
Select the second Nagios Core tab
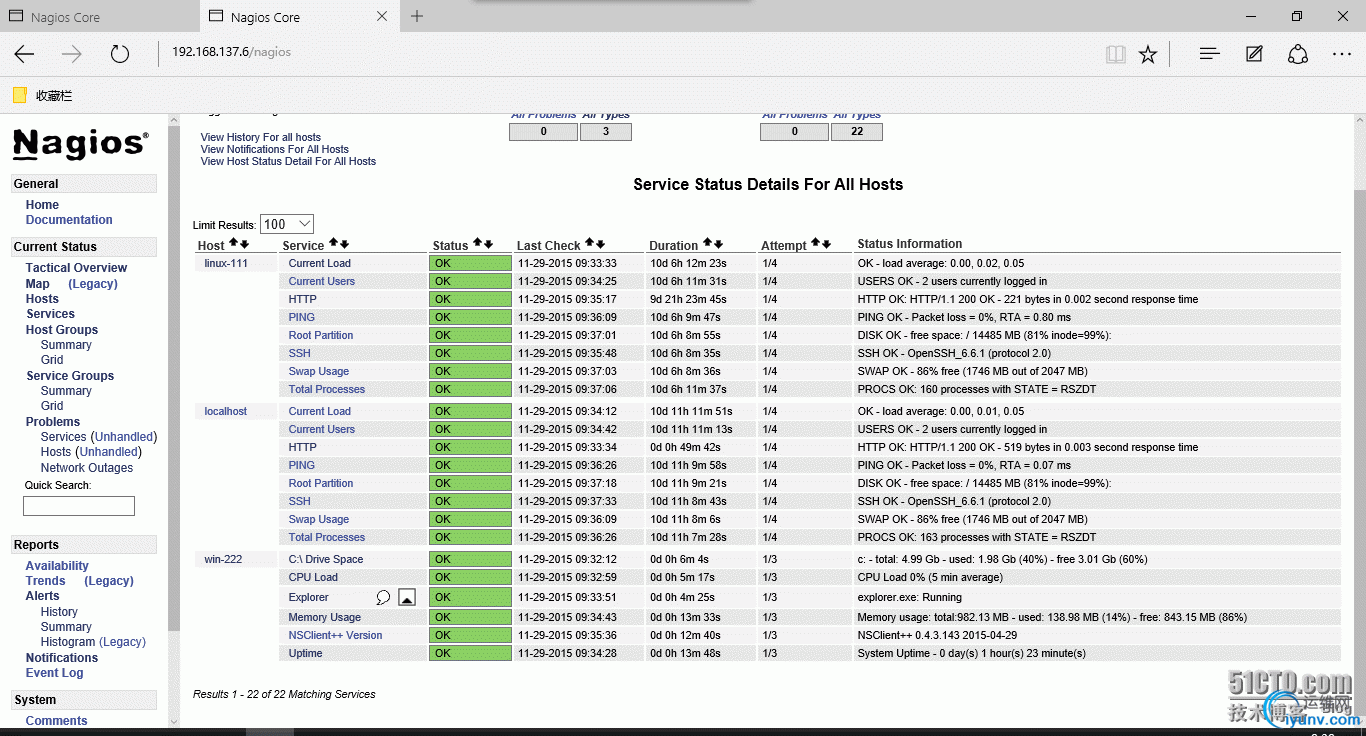[300, 17]
